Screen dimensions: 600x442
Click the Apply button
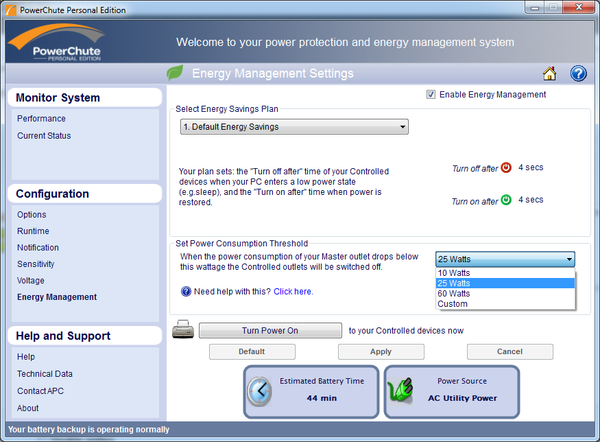pyautogui.click(x=381, y=352)
